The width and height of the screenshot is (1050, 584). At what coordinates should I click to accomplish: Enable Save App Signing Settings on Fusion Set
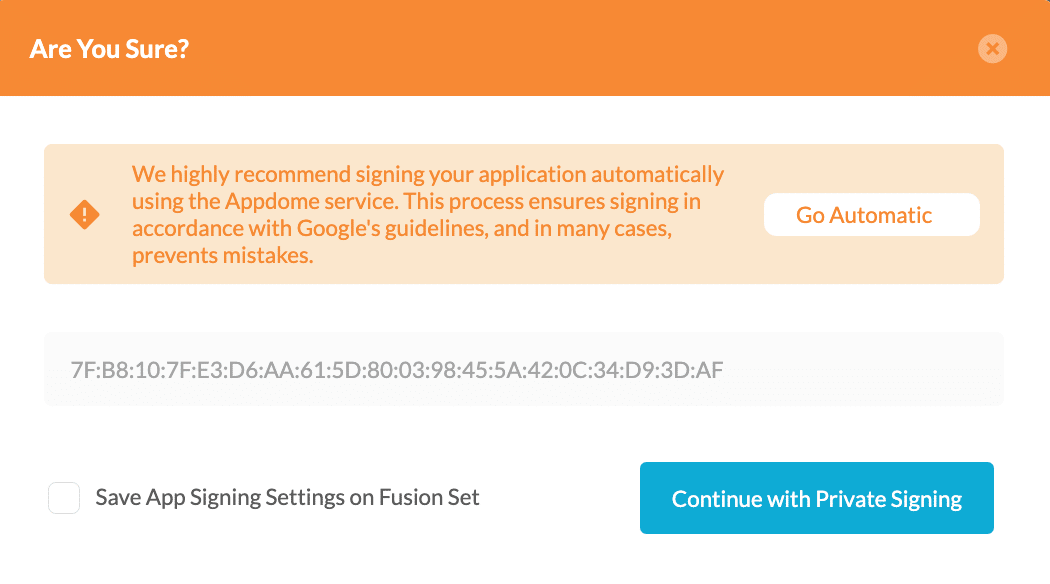tap(64, 497)
